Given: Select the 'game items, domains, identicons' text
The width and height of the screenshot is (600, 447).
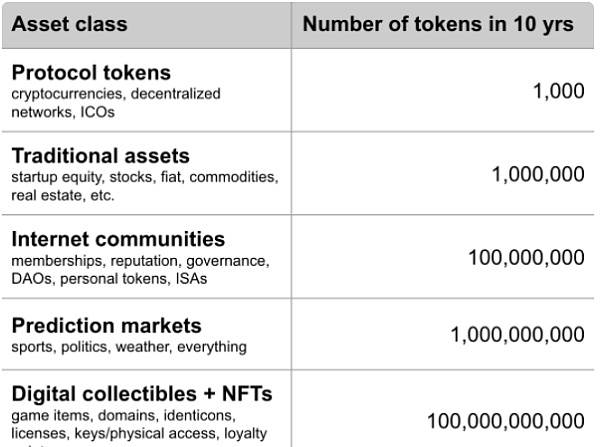Looking at the screenshot, I should [124, 416].
